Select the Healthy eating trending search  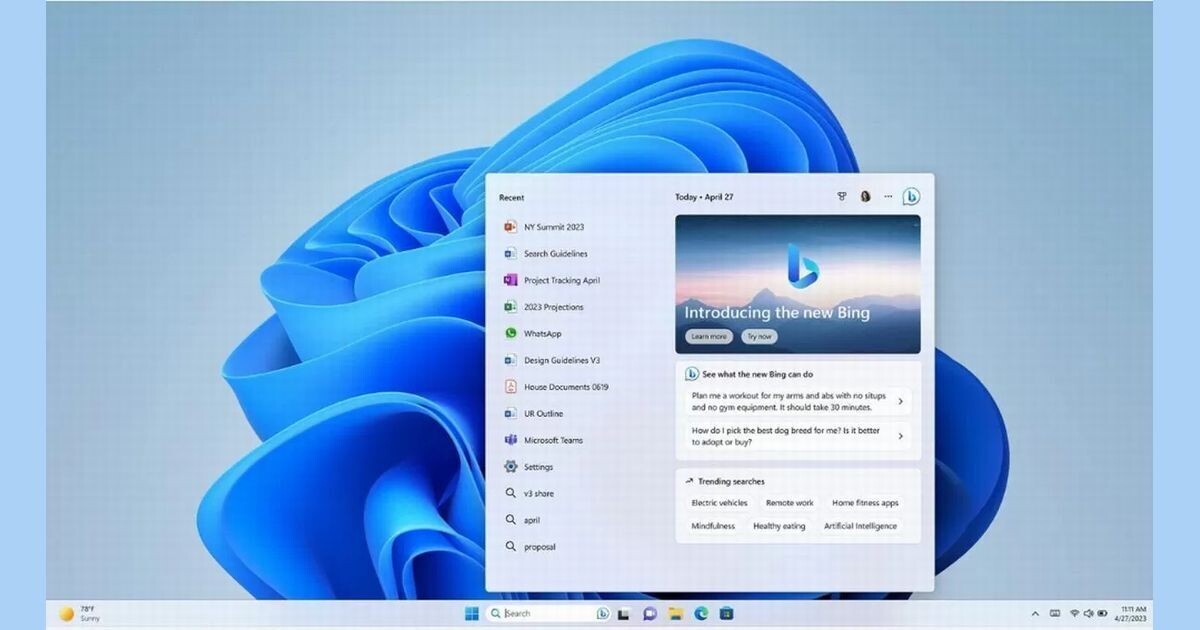click(x=779, y=526)
